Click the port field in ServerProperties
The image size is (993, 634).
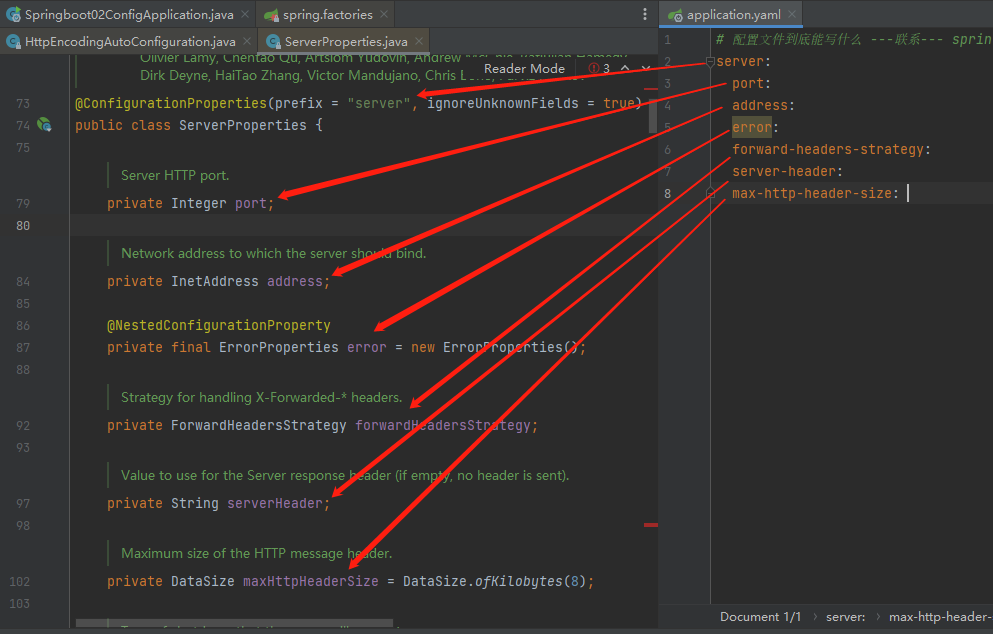[x=251, y=203]
